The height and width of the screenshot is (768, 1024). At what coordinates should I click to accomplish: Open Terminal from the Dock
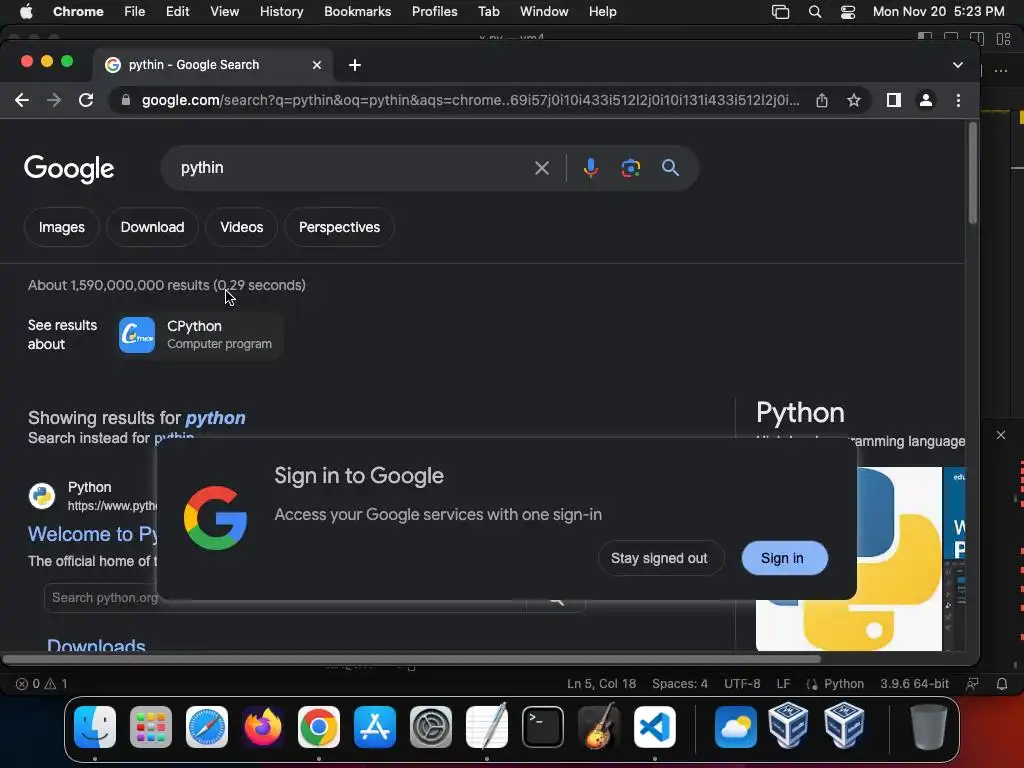pos(543,727)
